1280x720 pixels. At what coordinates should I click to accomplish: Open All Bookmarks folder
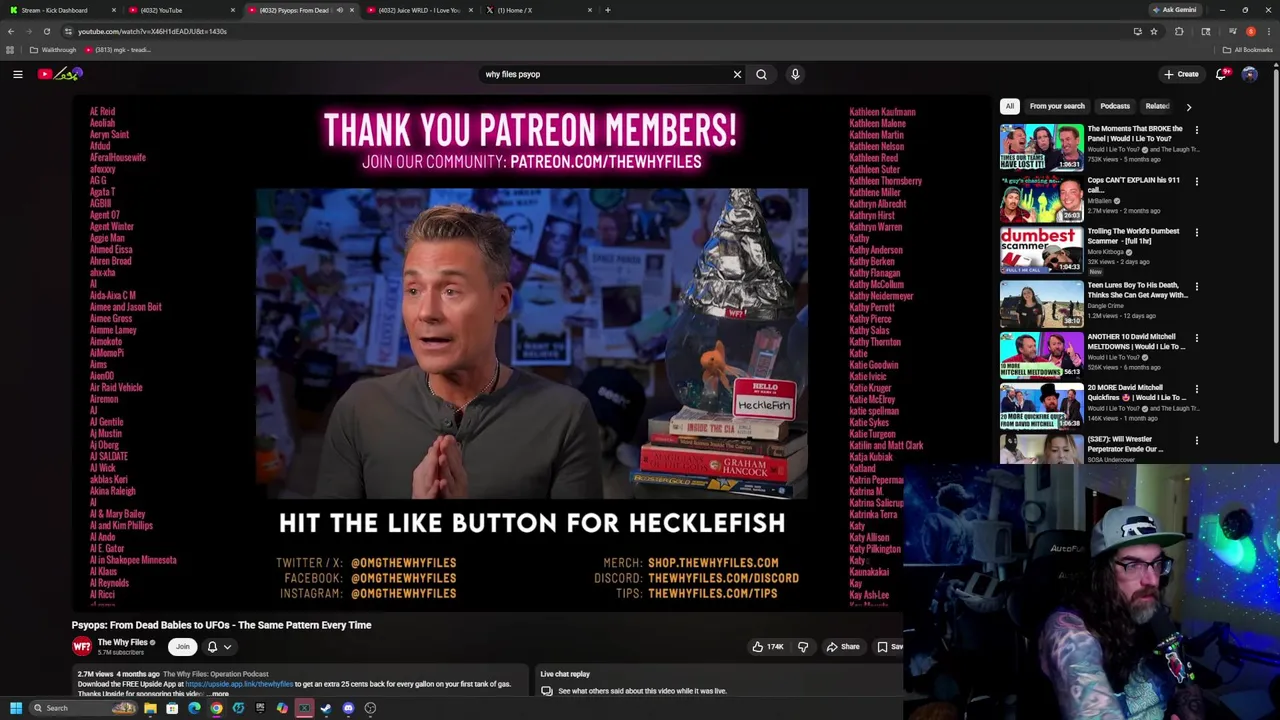tap(1248, 50)
